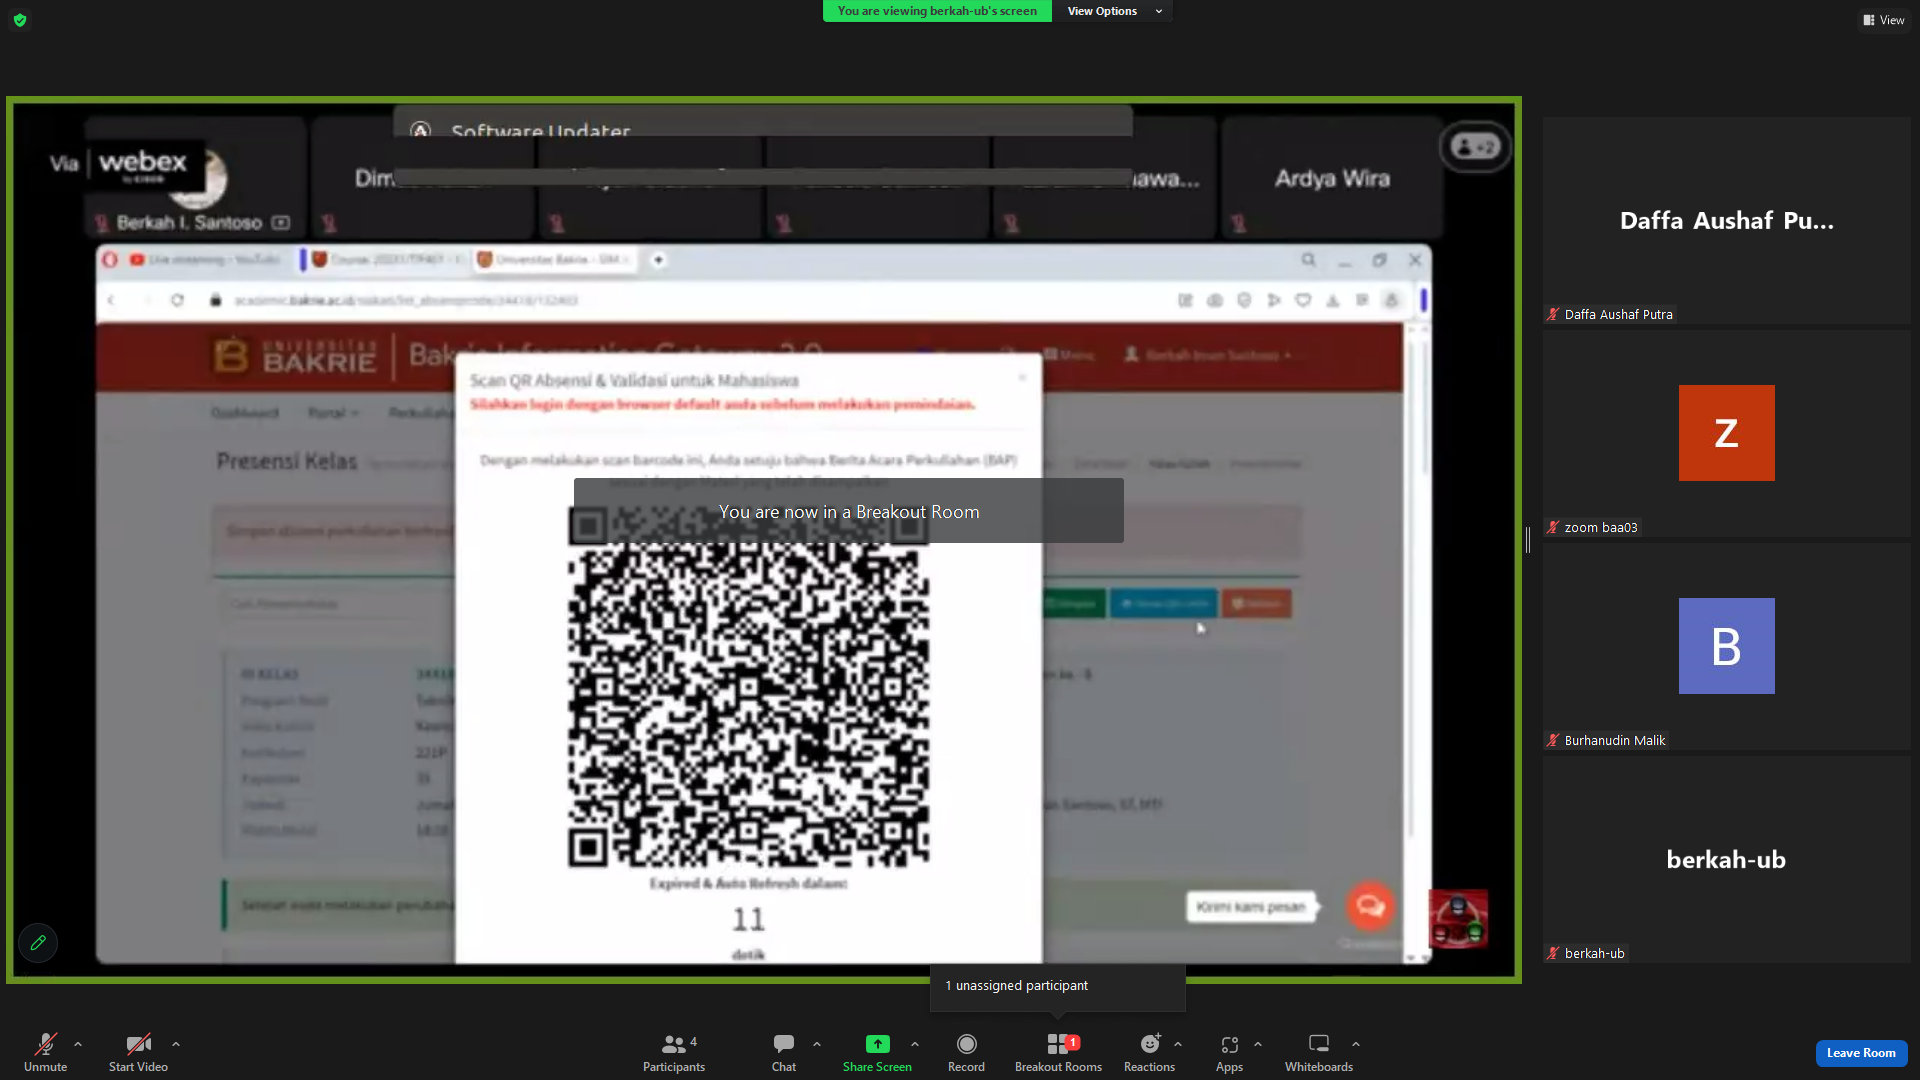Select the Universitas Bakrie tab in shared browser
The height and width of the screenshot is (1080, 1920).
click(553, 260)
